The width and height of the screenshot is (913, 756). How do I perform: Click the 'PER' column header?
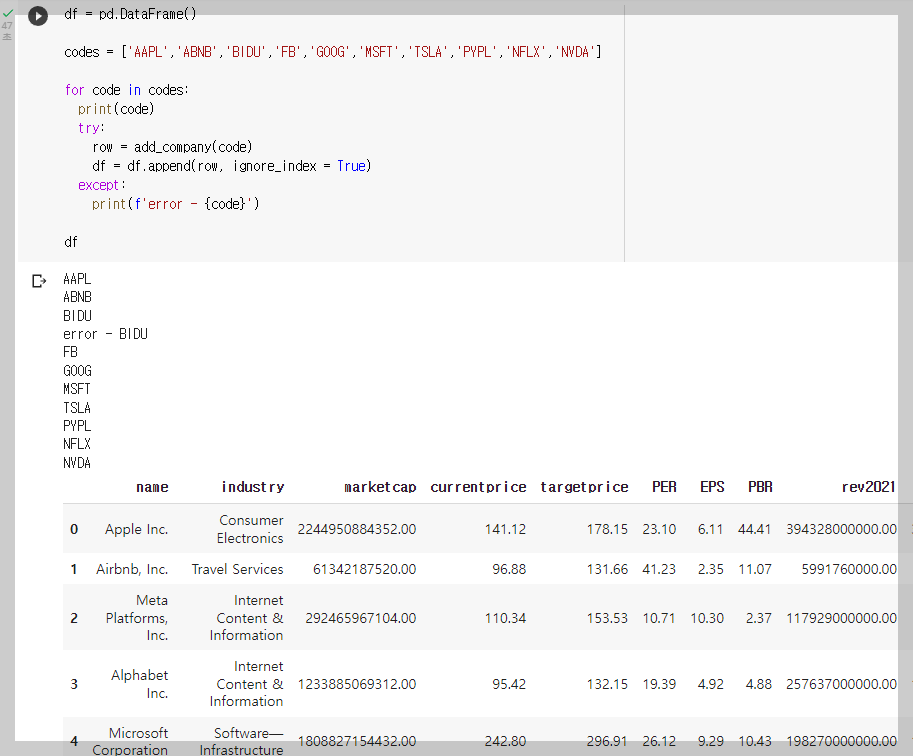point(664,487)
